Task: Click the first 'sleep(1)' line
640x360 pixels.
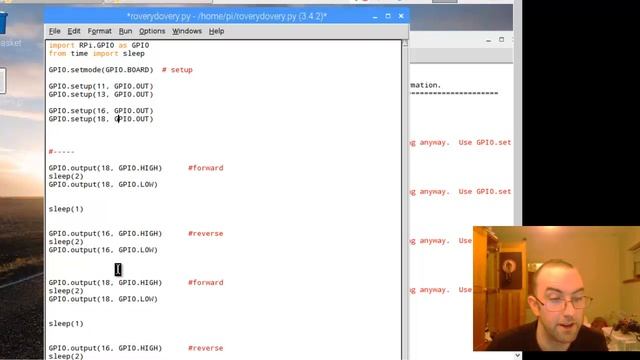Action: tap(66, 209)
